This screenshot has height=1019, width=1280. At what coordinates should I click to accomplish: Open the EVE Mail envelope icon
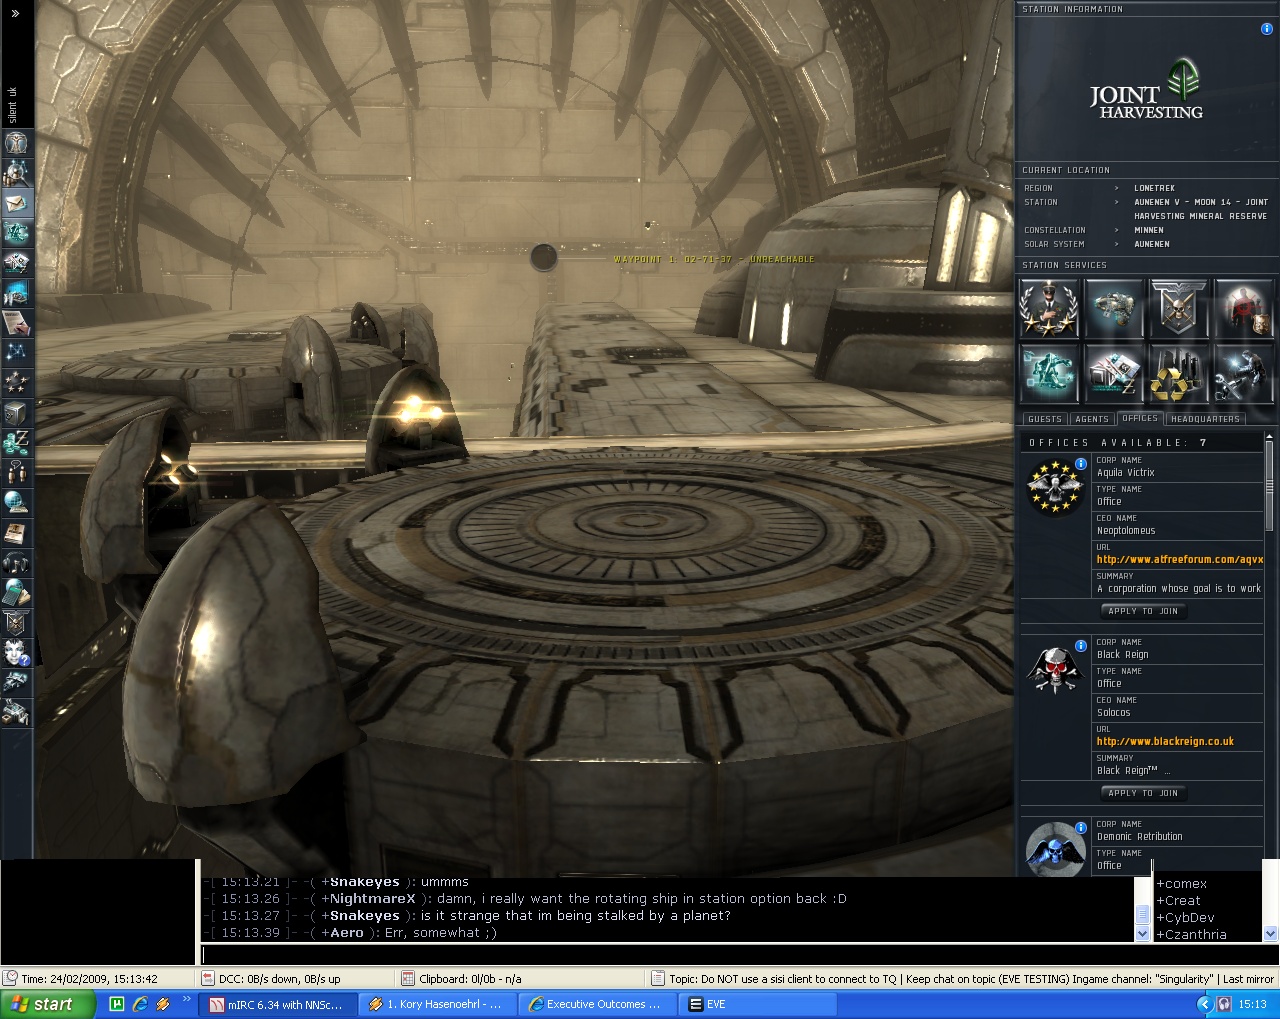[17, 202]
